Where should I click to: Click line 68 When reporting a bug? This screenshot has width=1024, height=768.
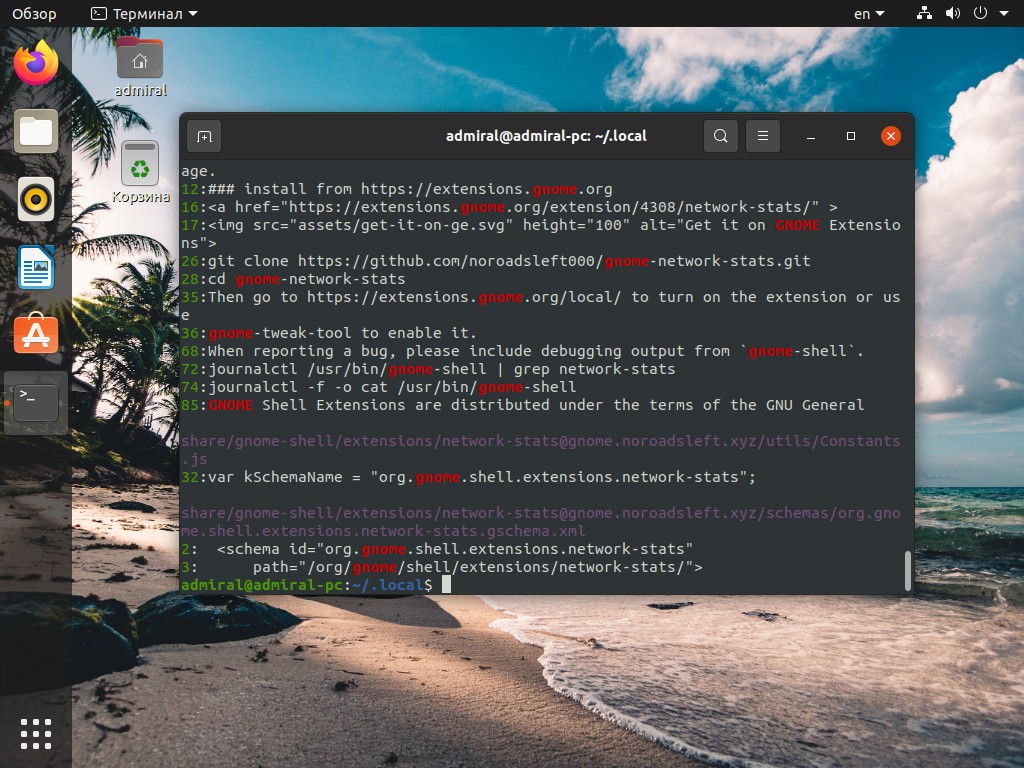[x=522, y=351]
